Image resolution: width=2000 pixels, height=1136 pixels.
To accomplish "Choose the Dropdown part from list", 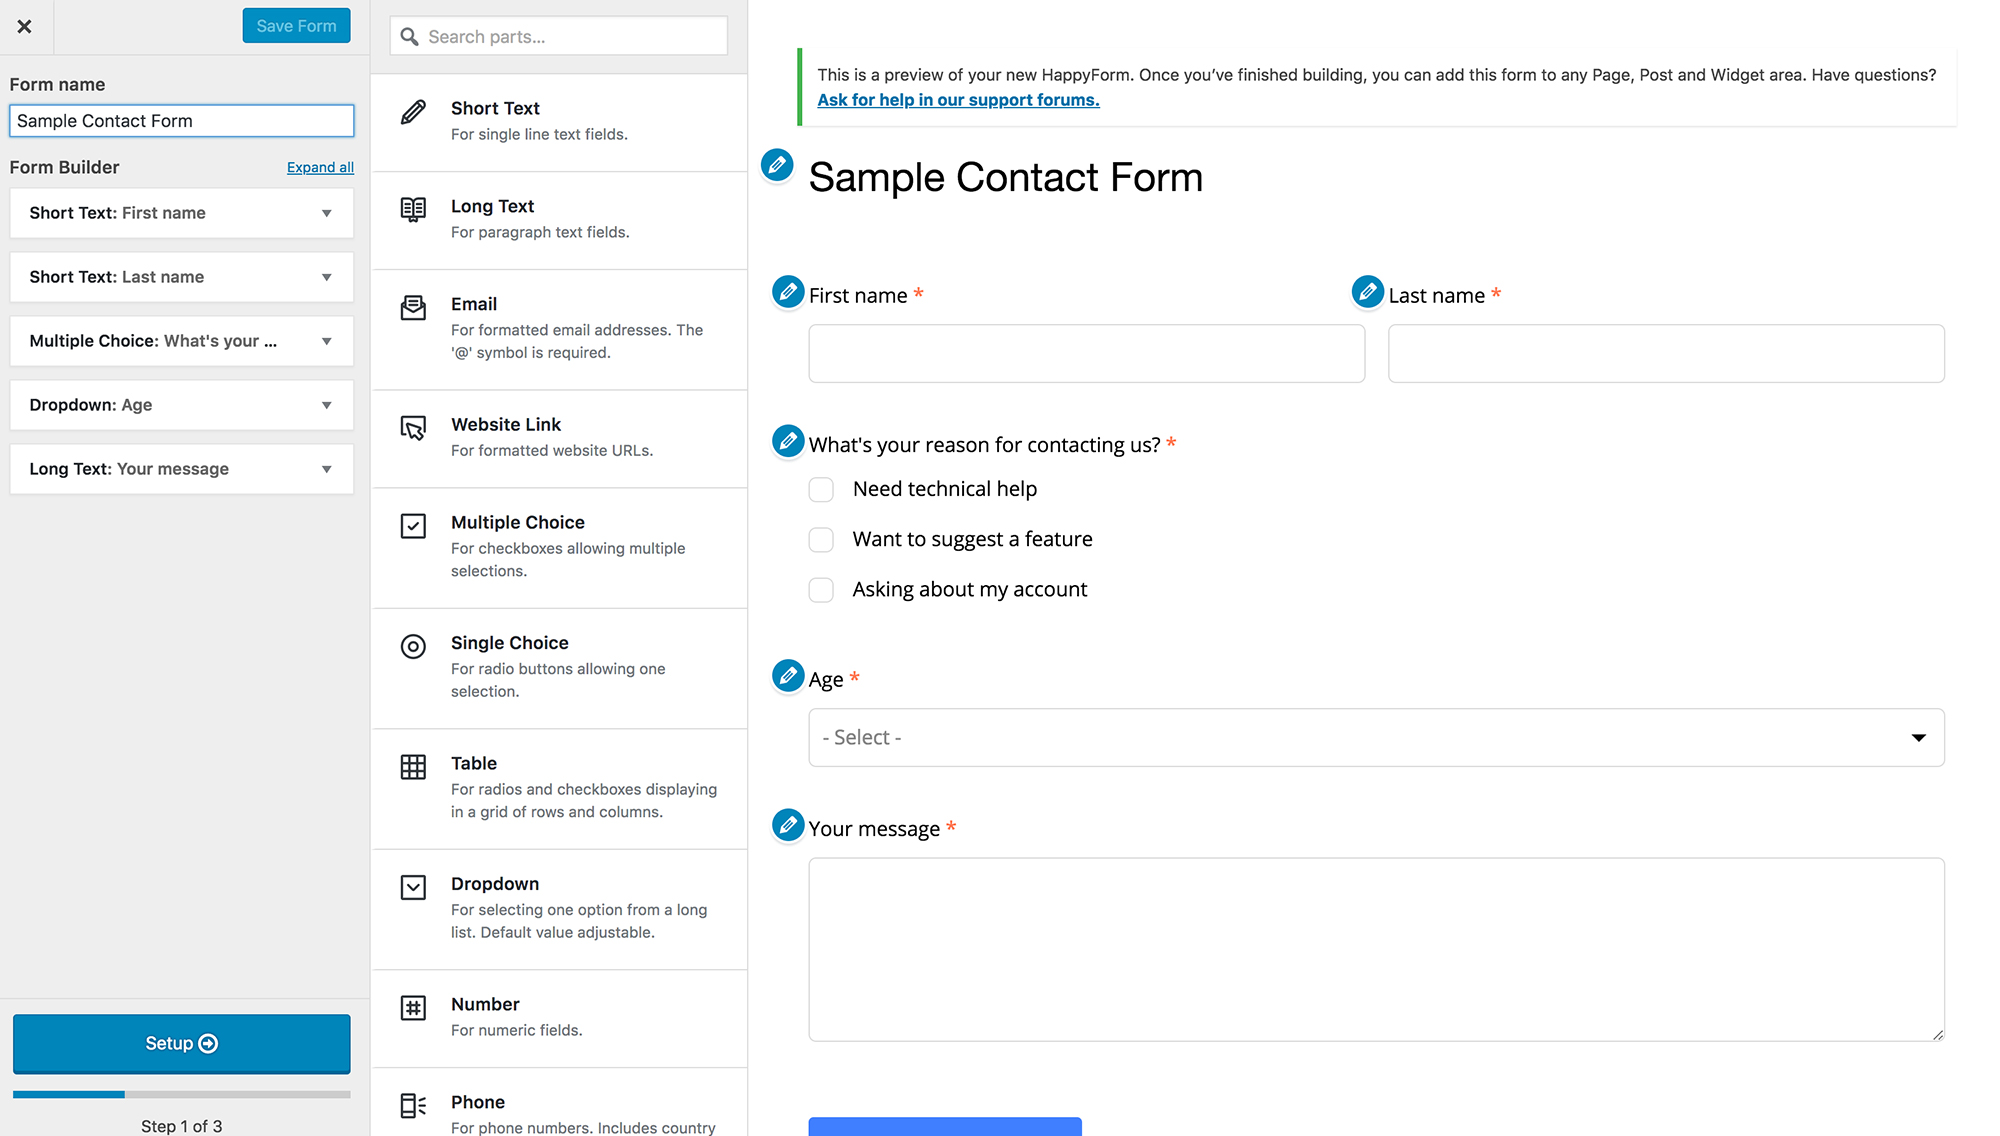I will click(560, 909).
